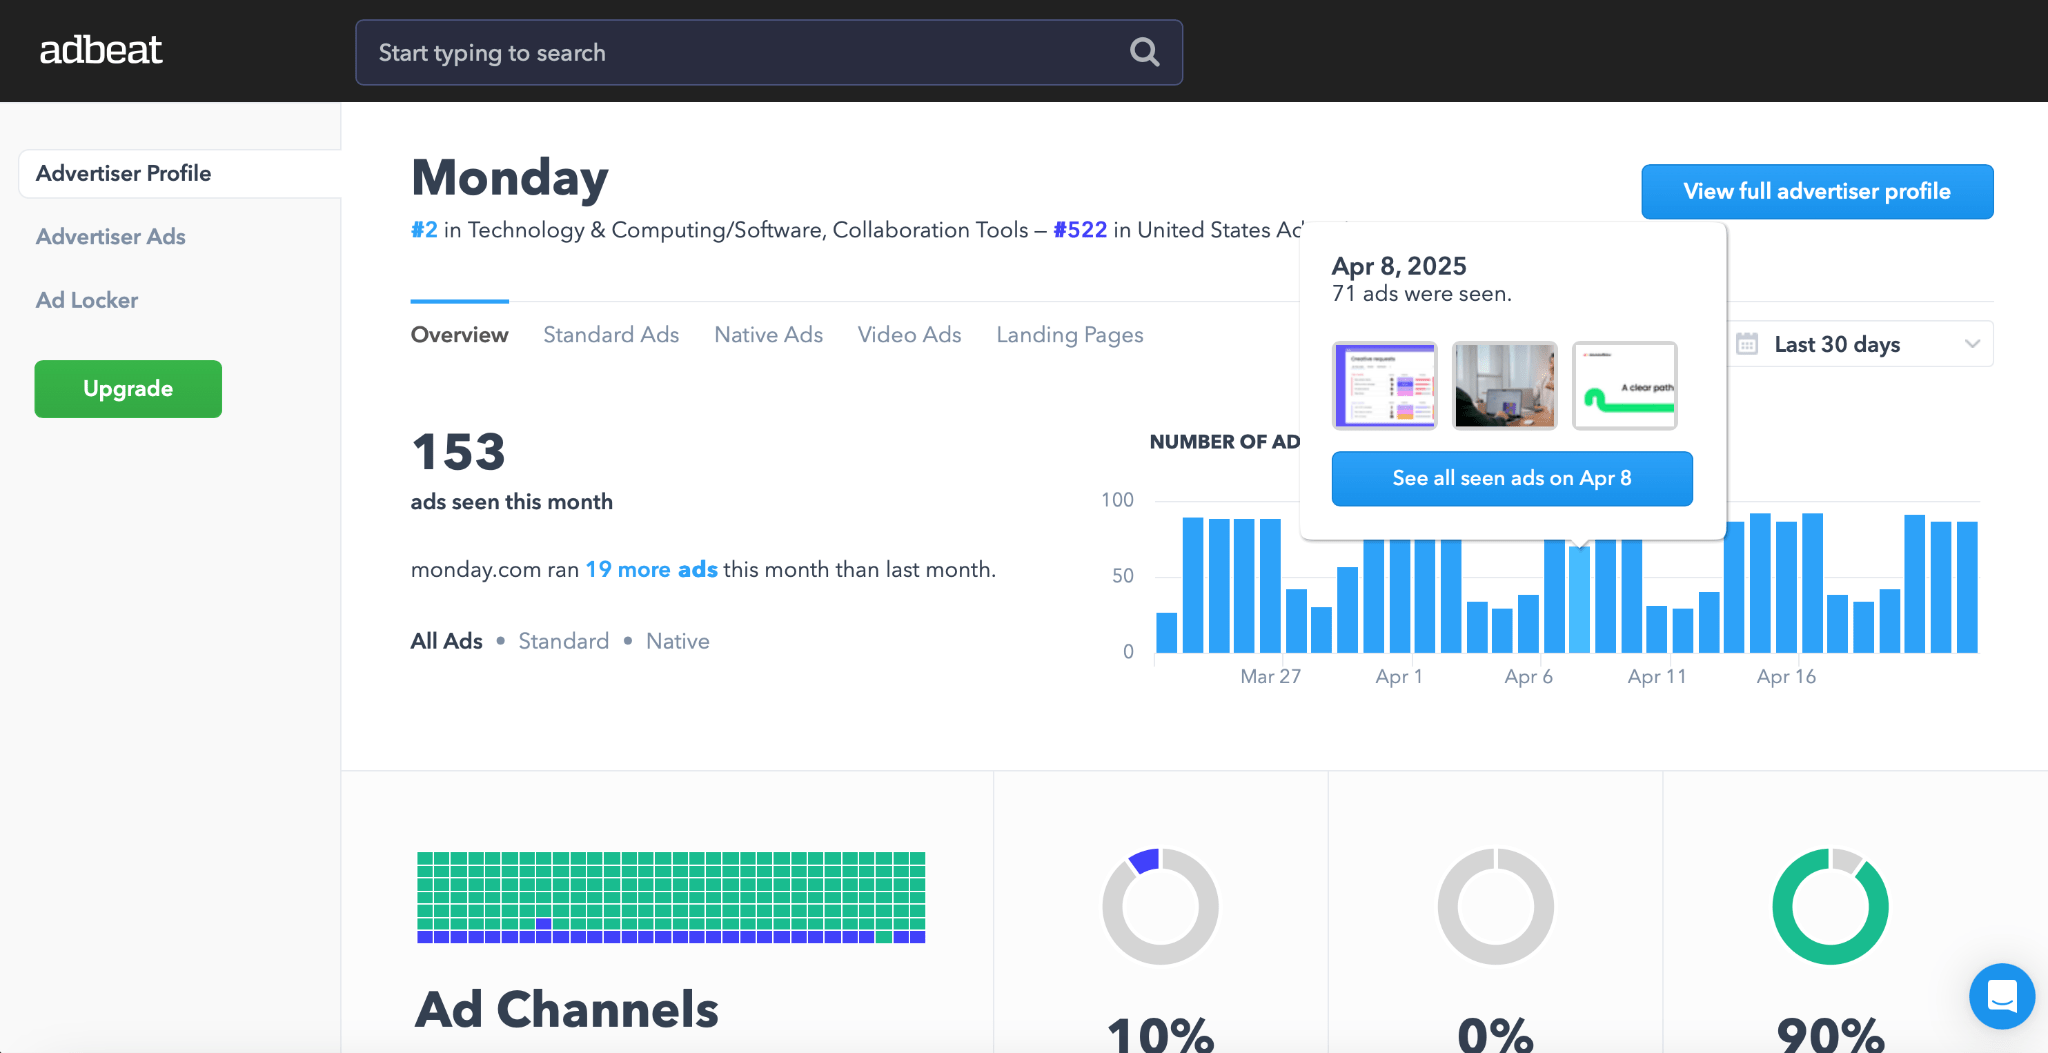Select the Native ads filter
The height and width of the screenshot is (1053, 2048).
tap(677, 641)
